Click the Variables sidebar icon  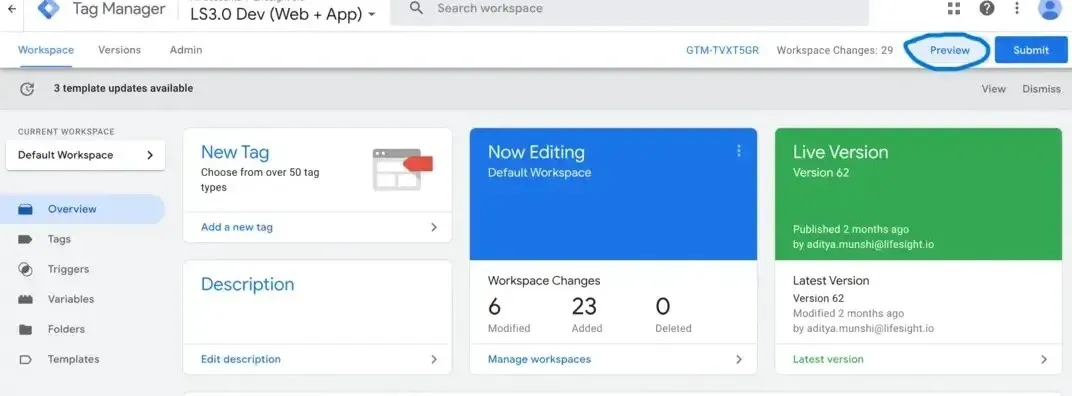(x=25, y=300)
